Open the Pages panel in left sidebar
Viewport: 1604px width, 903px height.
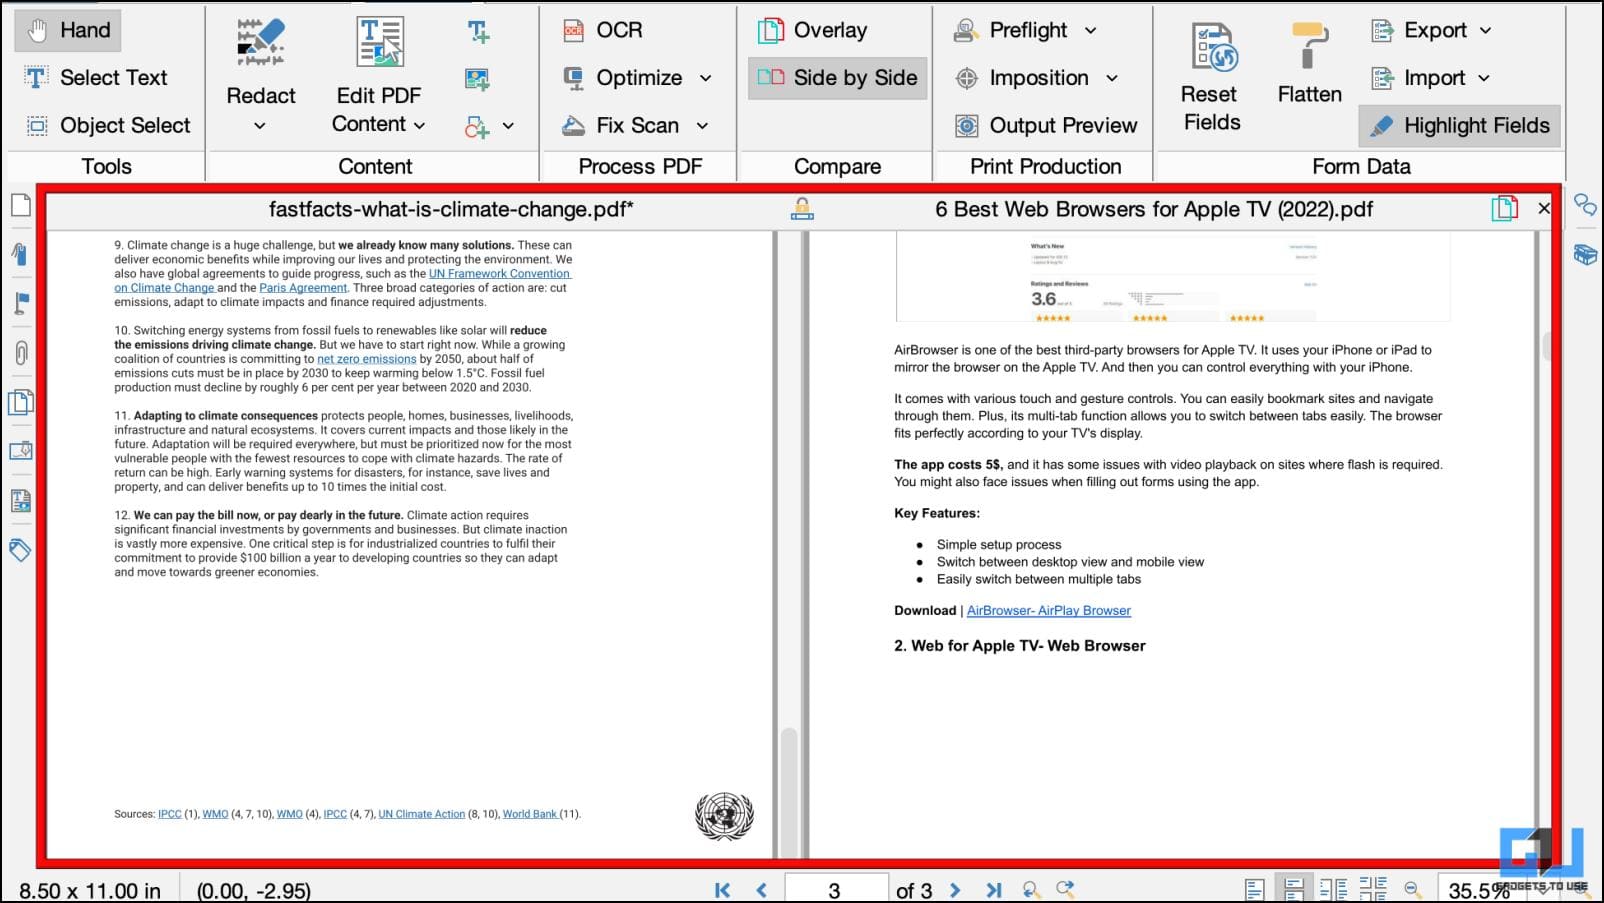[20, 206]
